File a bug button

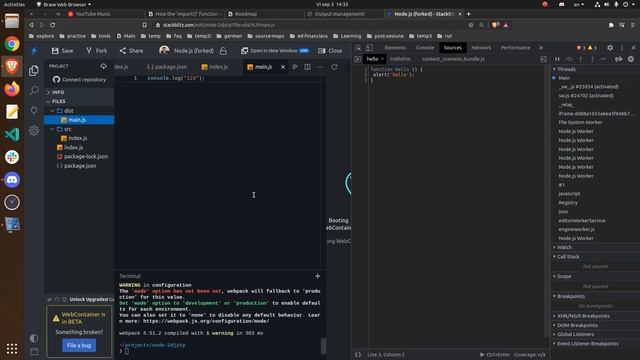coord(79,345)
